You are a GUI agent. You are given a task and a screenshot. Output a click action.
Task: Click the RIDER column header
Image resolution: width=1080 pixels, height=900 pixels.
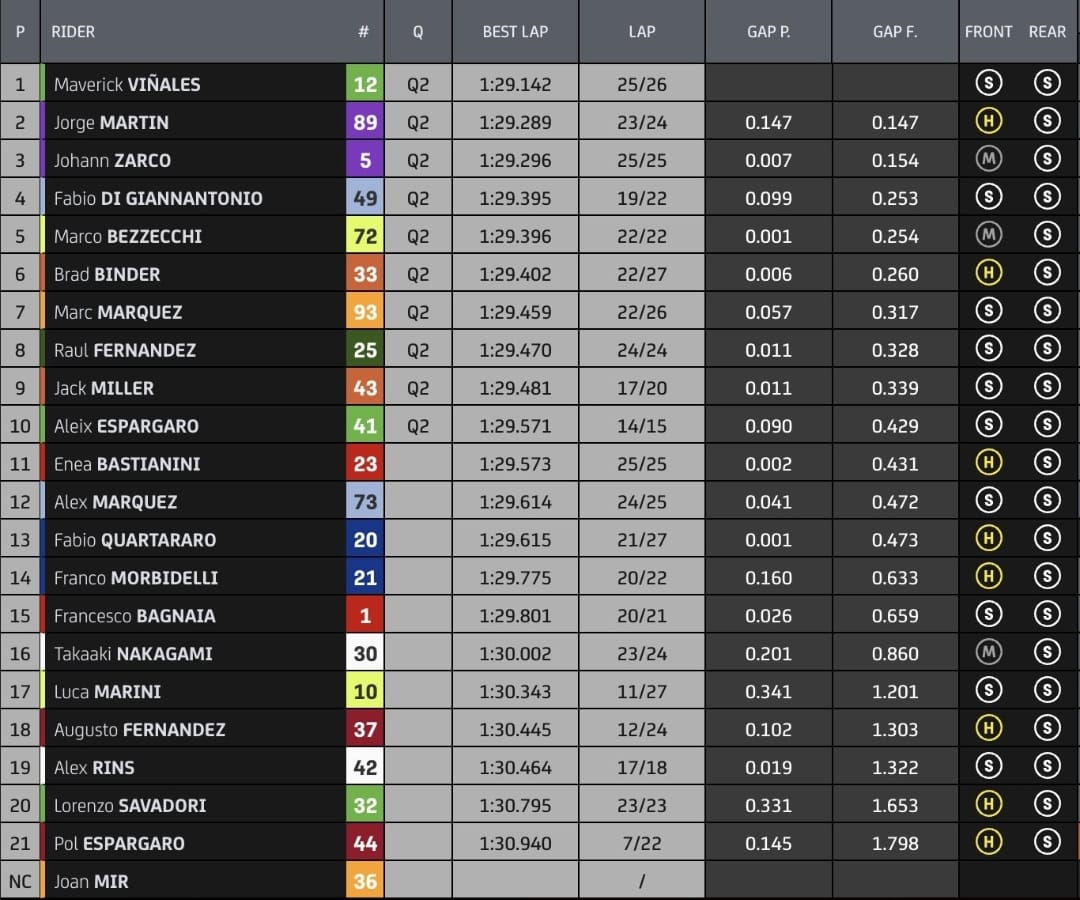(x=74, y=32)
